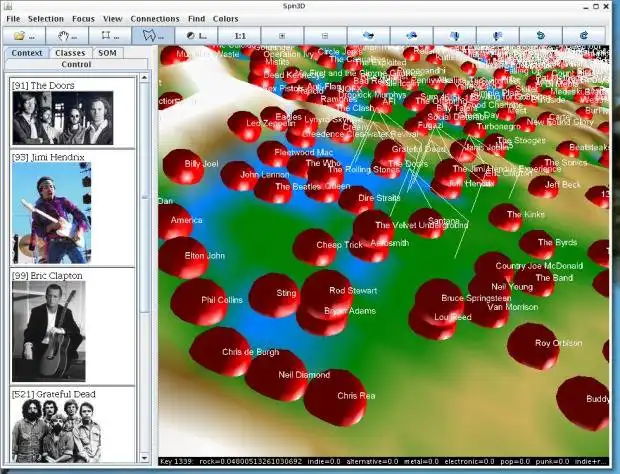620x474 pixels.
Task: Click the blue left-pointing arrow view button
Action: coord(411,36)
